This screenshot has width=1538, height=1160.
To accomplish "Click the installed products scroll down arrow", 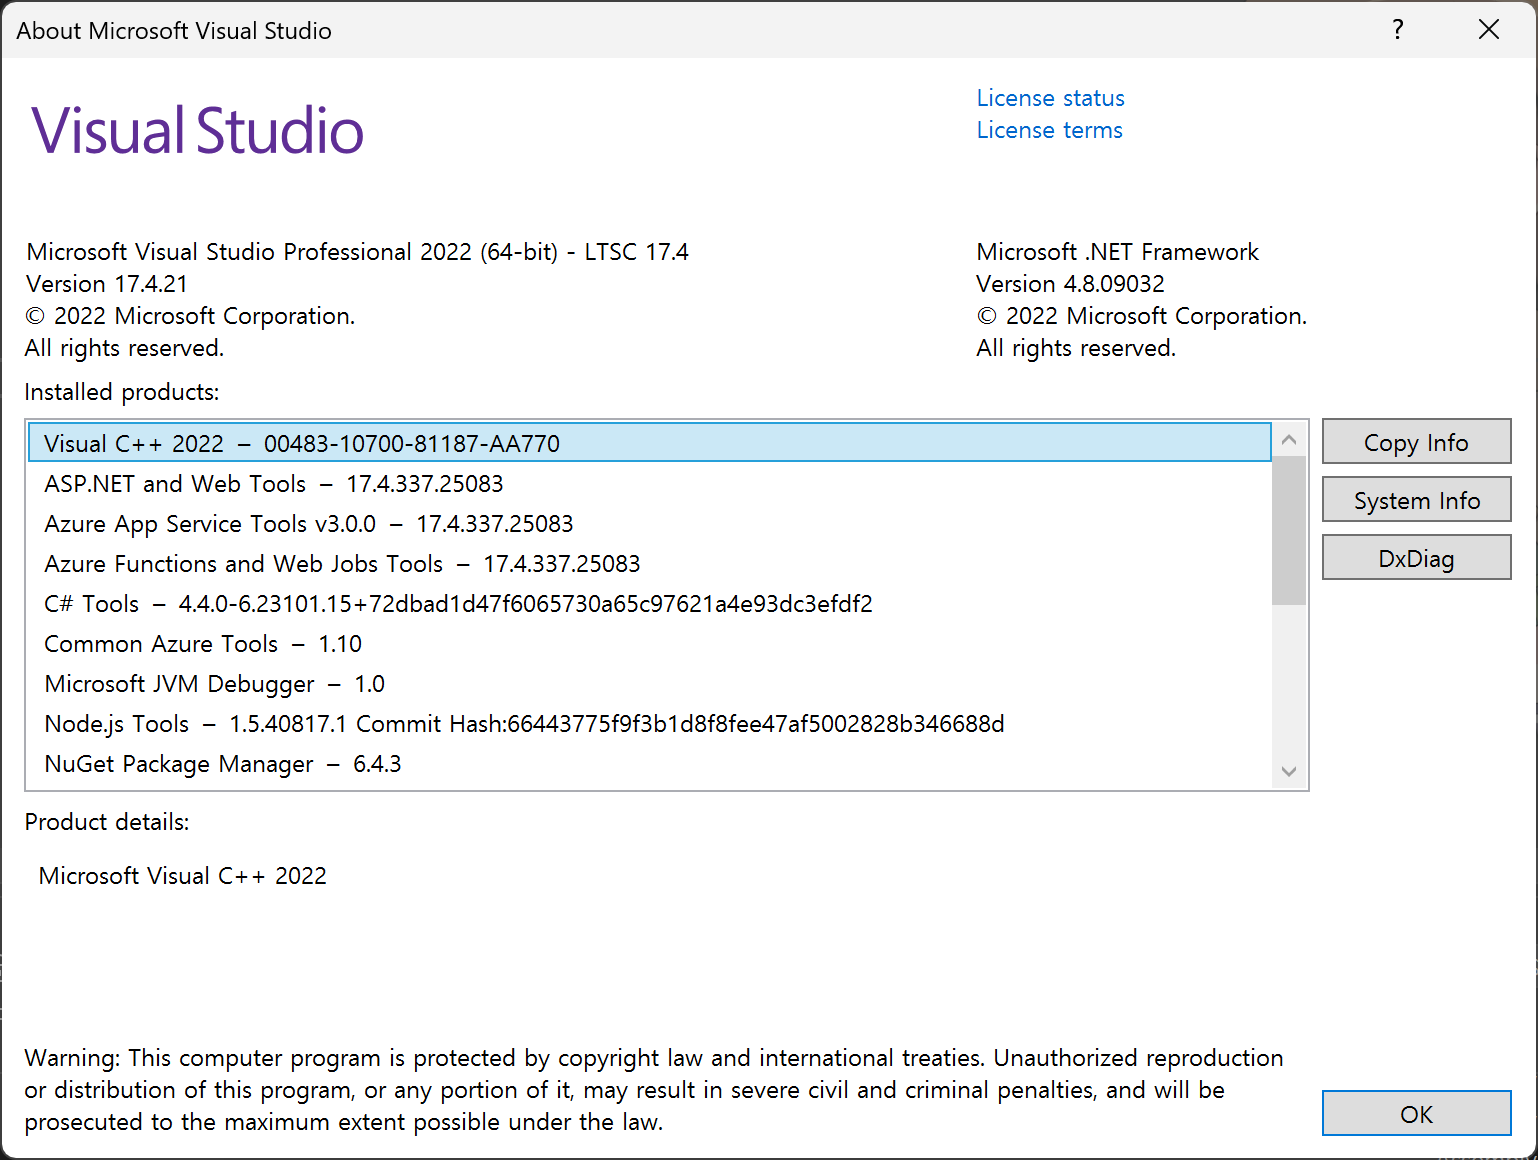I will pos(1289,771).
